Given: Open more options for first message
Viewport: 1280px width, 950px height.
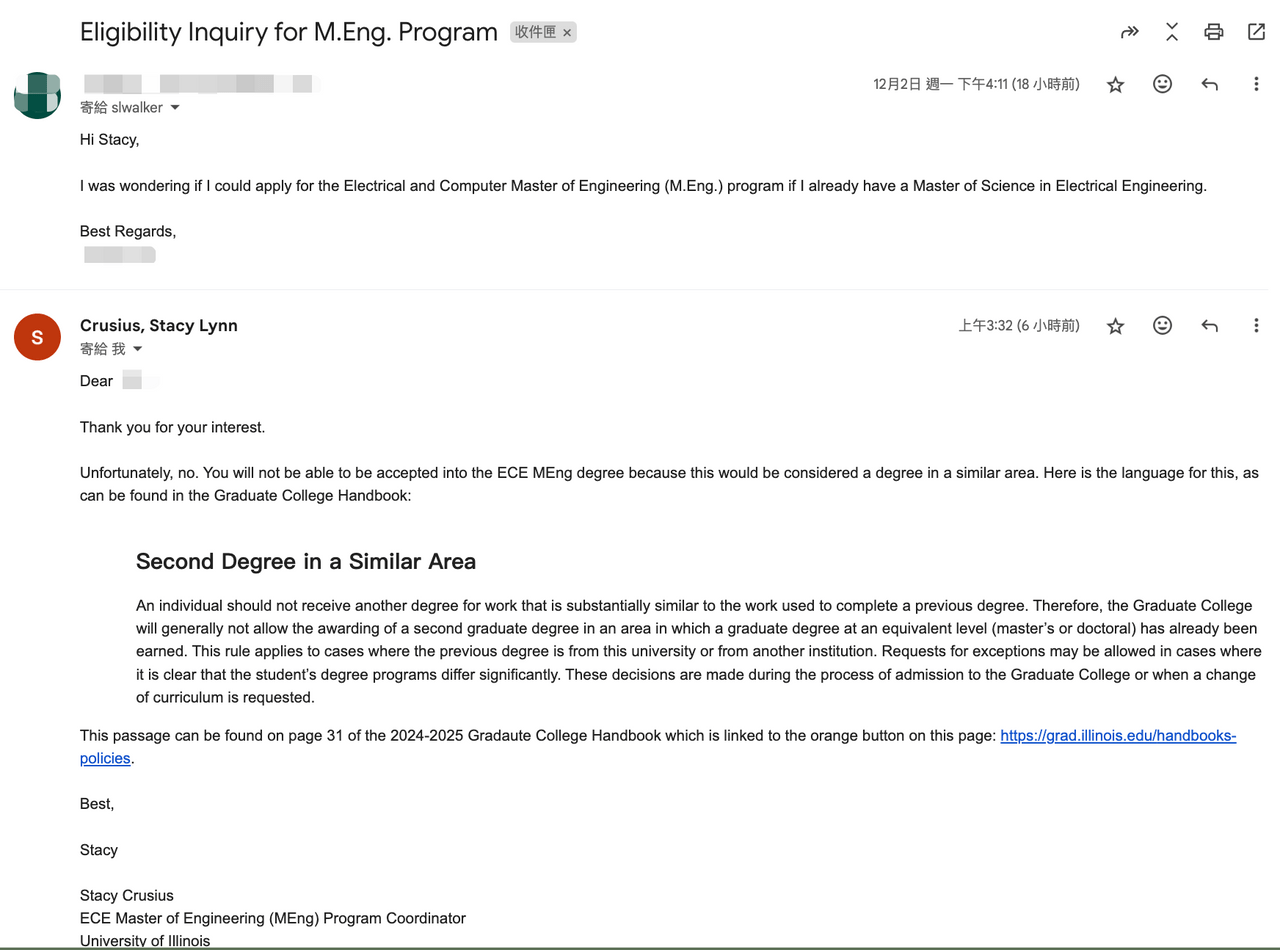Looking at the screenshot, I should [x=1256, y=85].
